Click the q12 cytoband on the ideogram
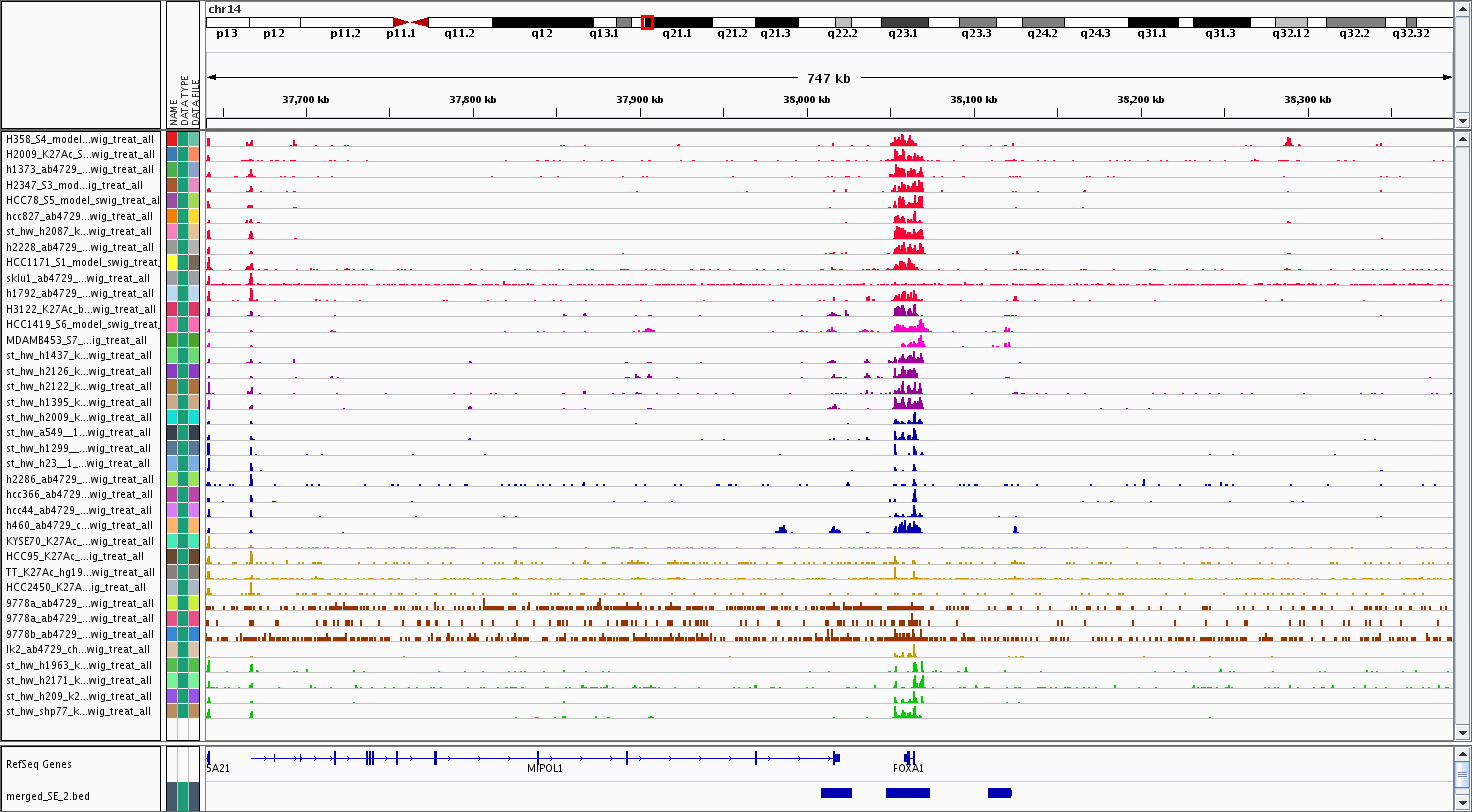The height and width of the screenshot is (812, 1472). (x=542, y=22)
